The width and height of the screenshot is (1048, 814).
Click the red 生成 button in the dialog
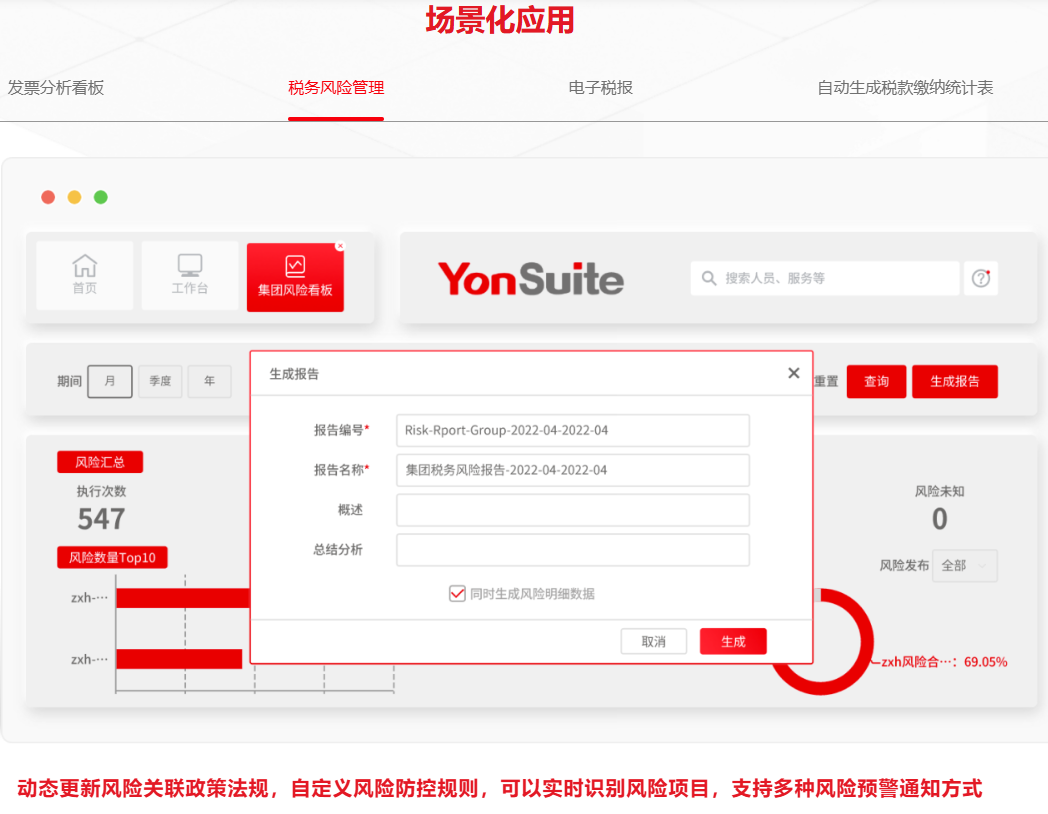pyautogui.click(x=733, y=641)
